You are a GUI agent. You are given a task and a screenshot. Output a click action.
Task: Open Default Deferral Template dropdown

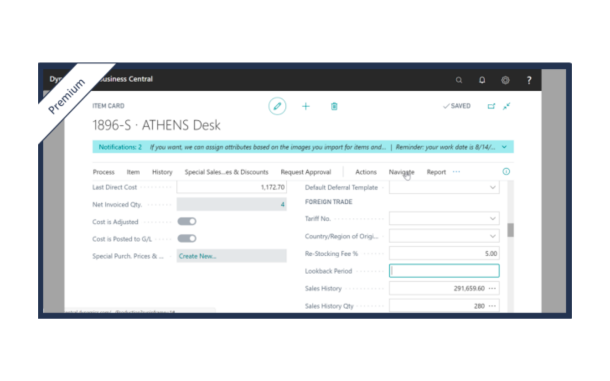click(493, 187)
